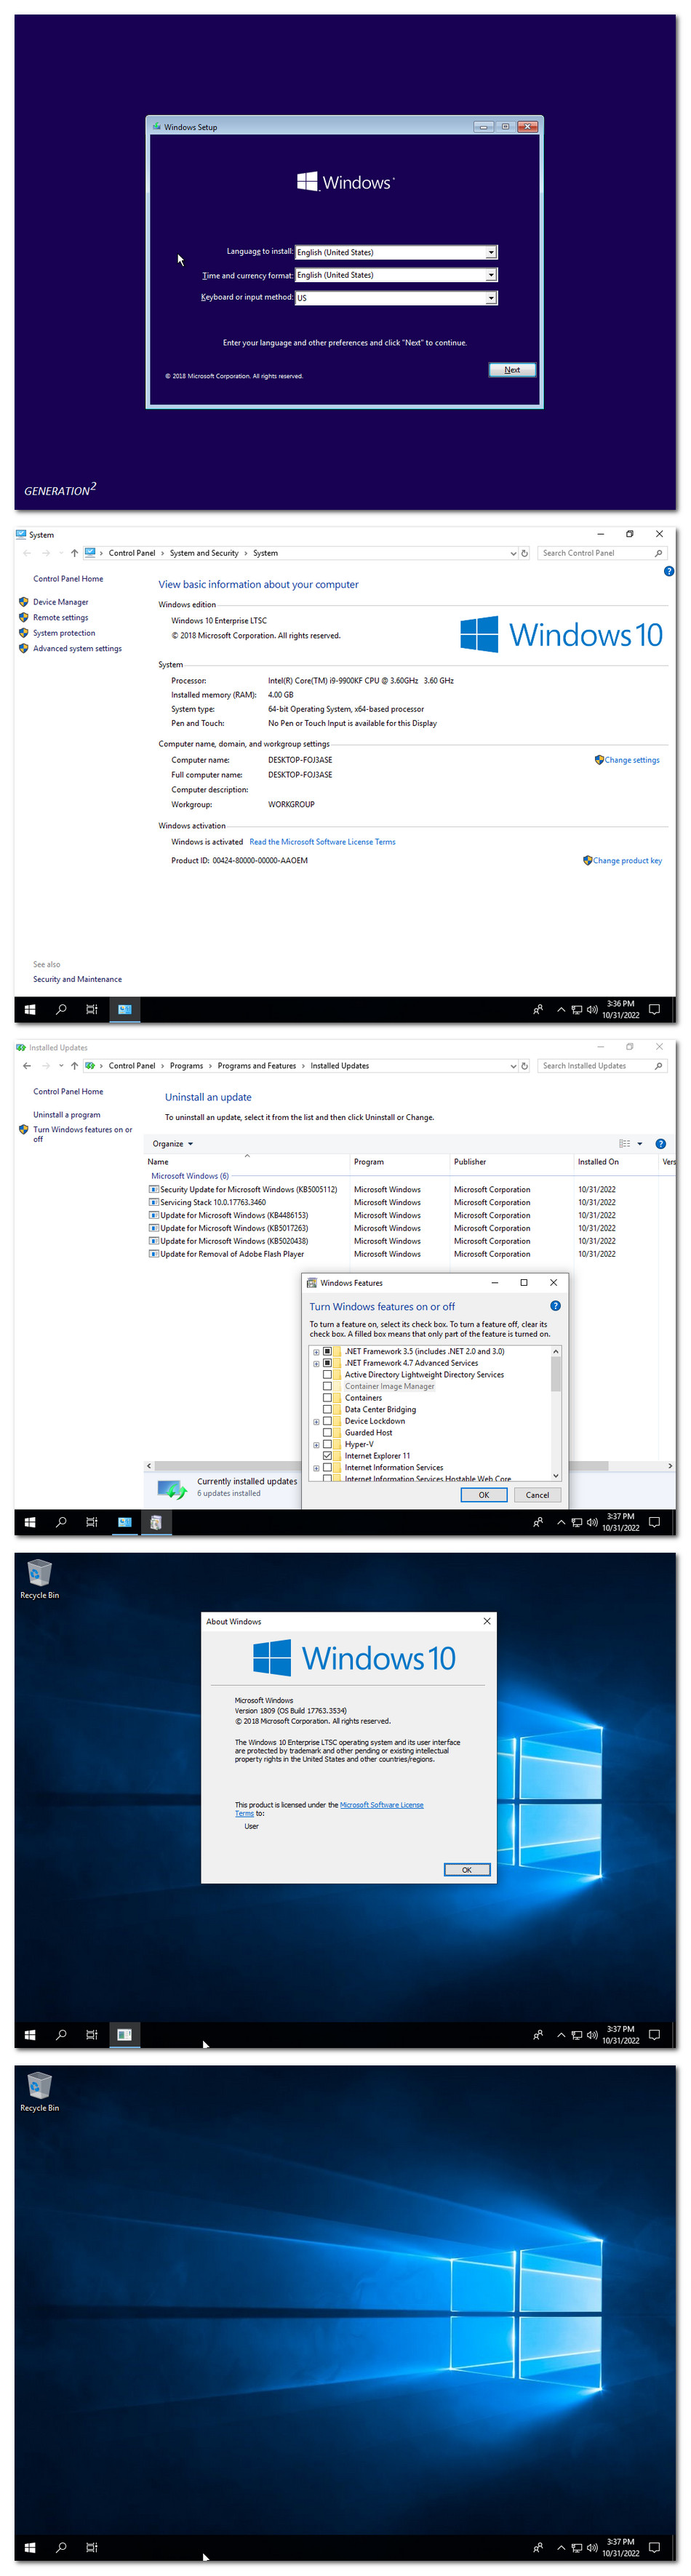The image size is (691, 2576).
Task: Click the up arrow in the System window navigation
Action: click(x=74, y=553)
